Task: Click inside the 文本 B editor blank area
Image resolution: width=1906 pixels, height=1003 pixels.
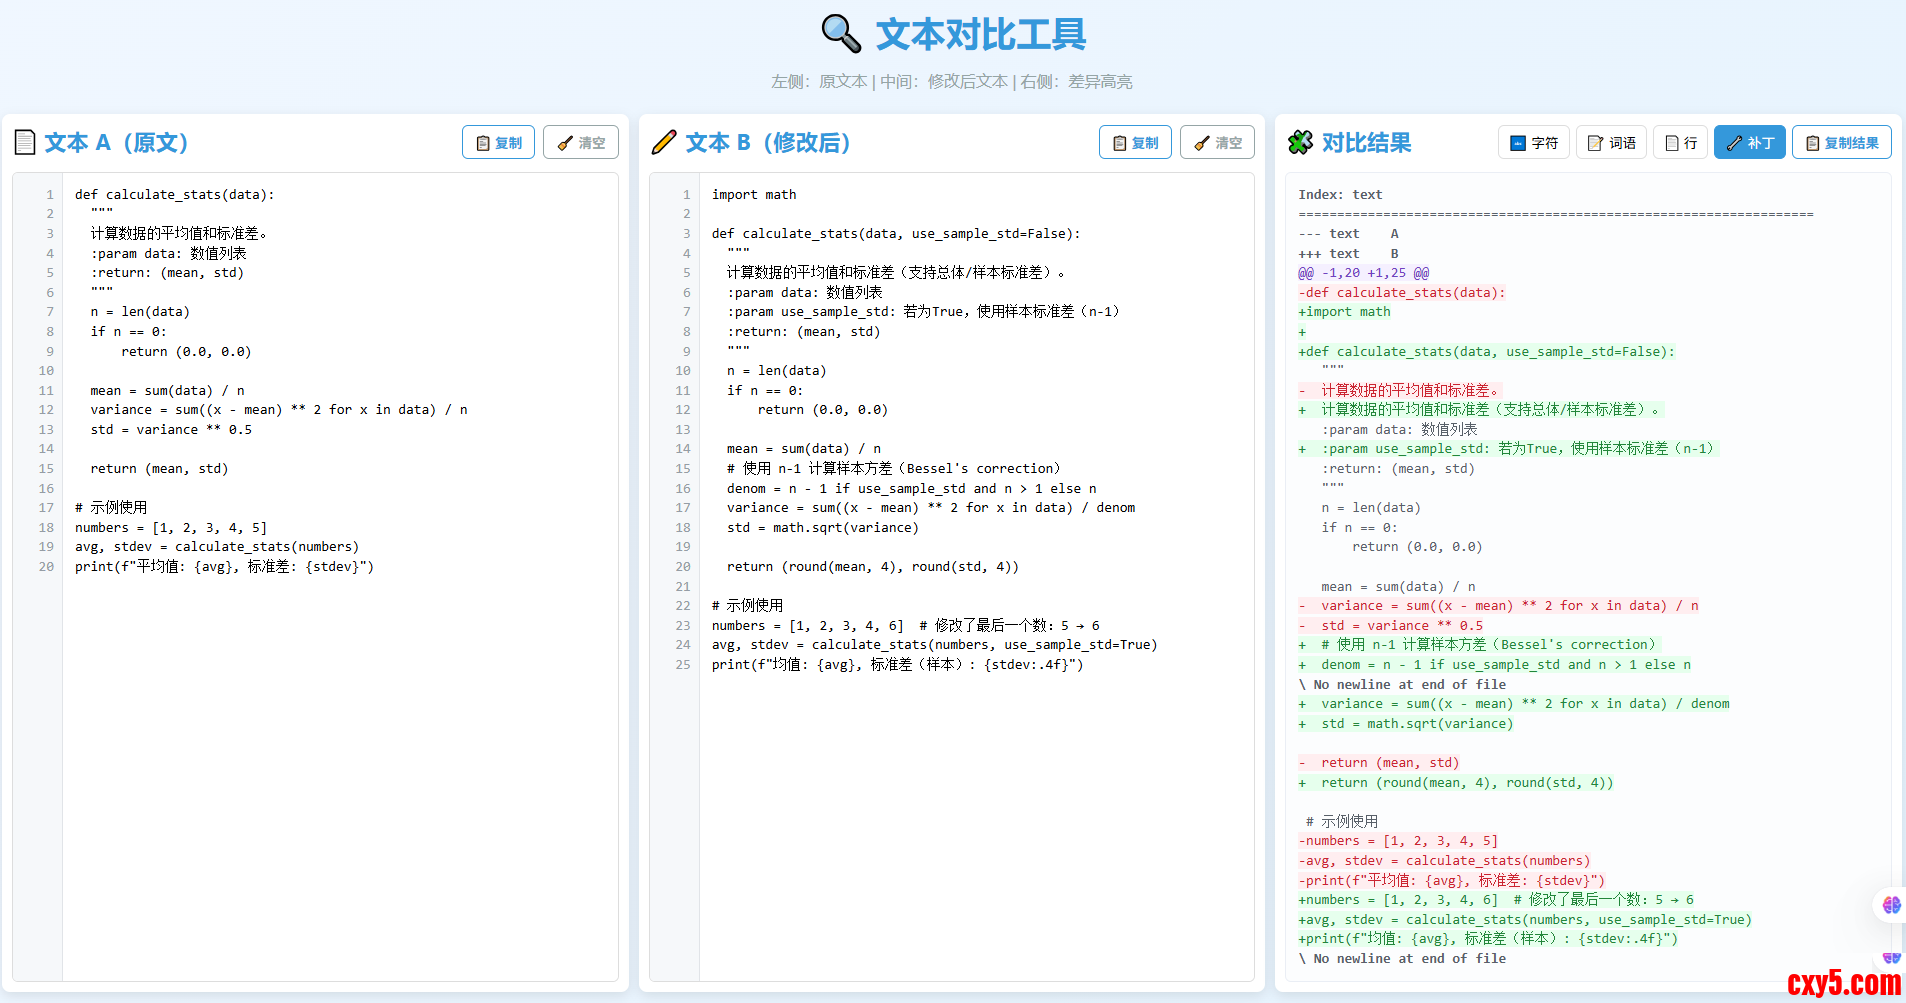Action: tap(975, 820)
